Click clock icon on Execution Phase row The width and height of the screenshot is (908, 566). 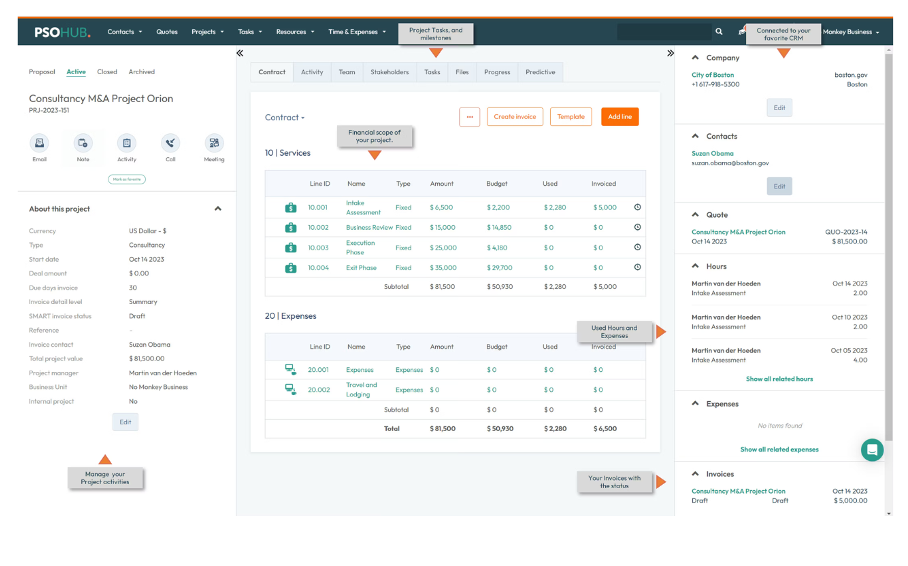coord(637,247)
